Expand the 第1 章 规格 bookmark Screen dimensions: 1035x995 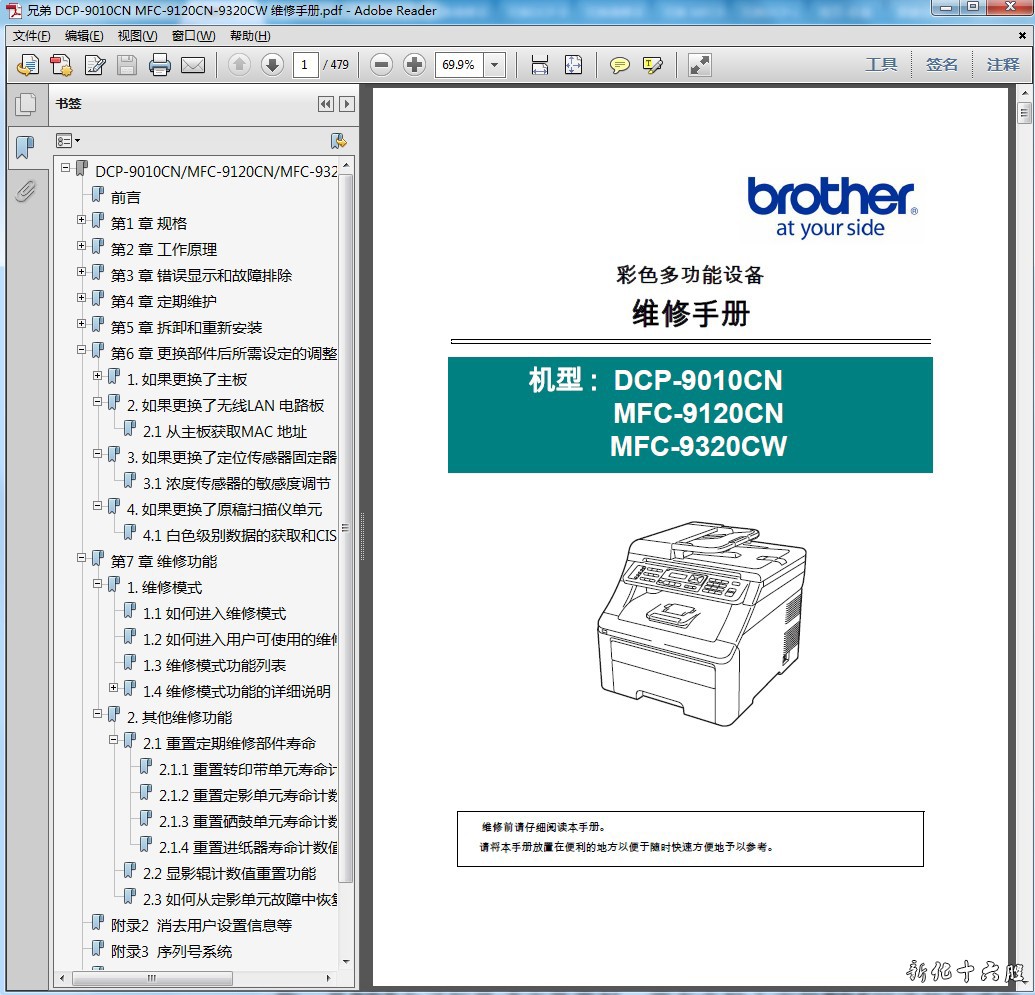82,219
